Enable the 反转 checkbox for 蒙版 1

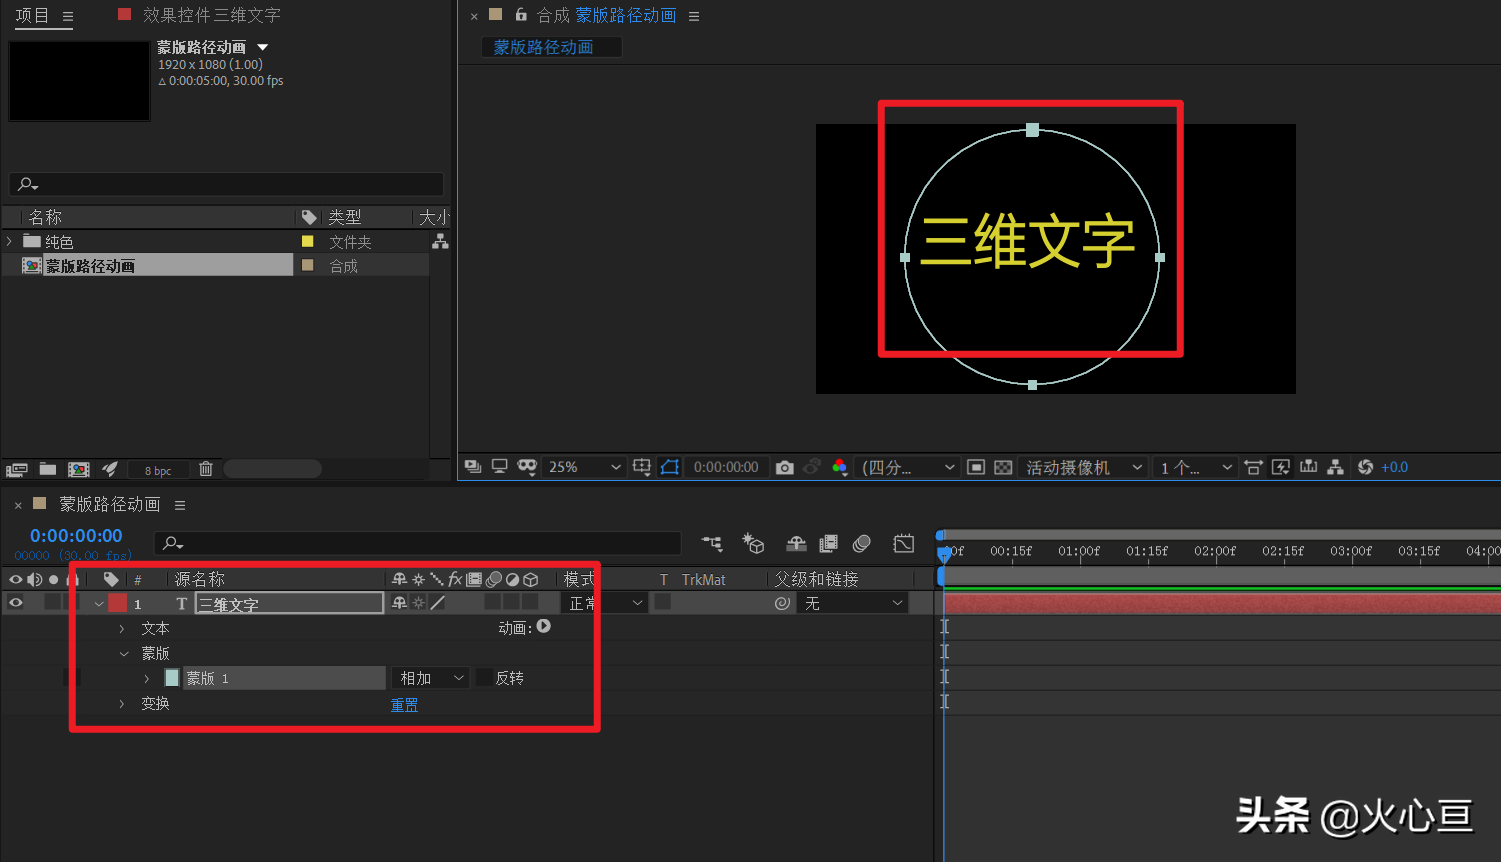485,678
